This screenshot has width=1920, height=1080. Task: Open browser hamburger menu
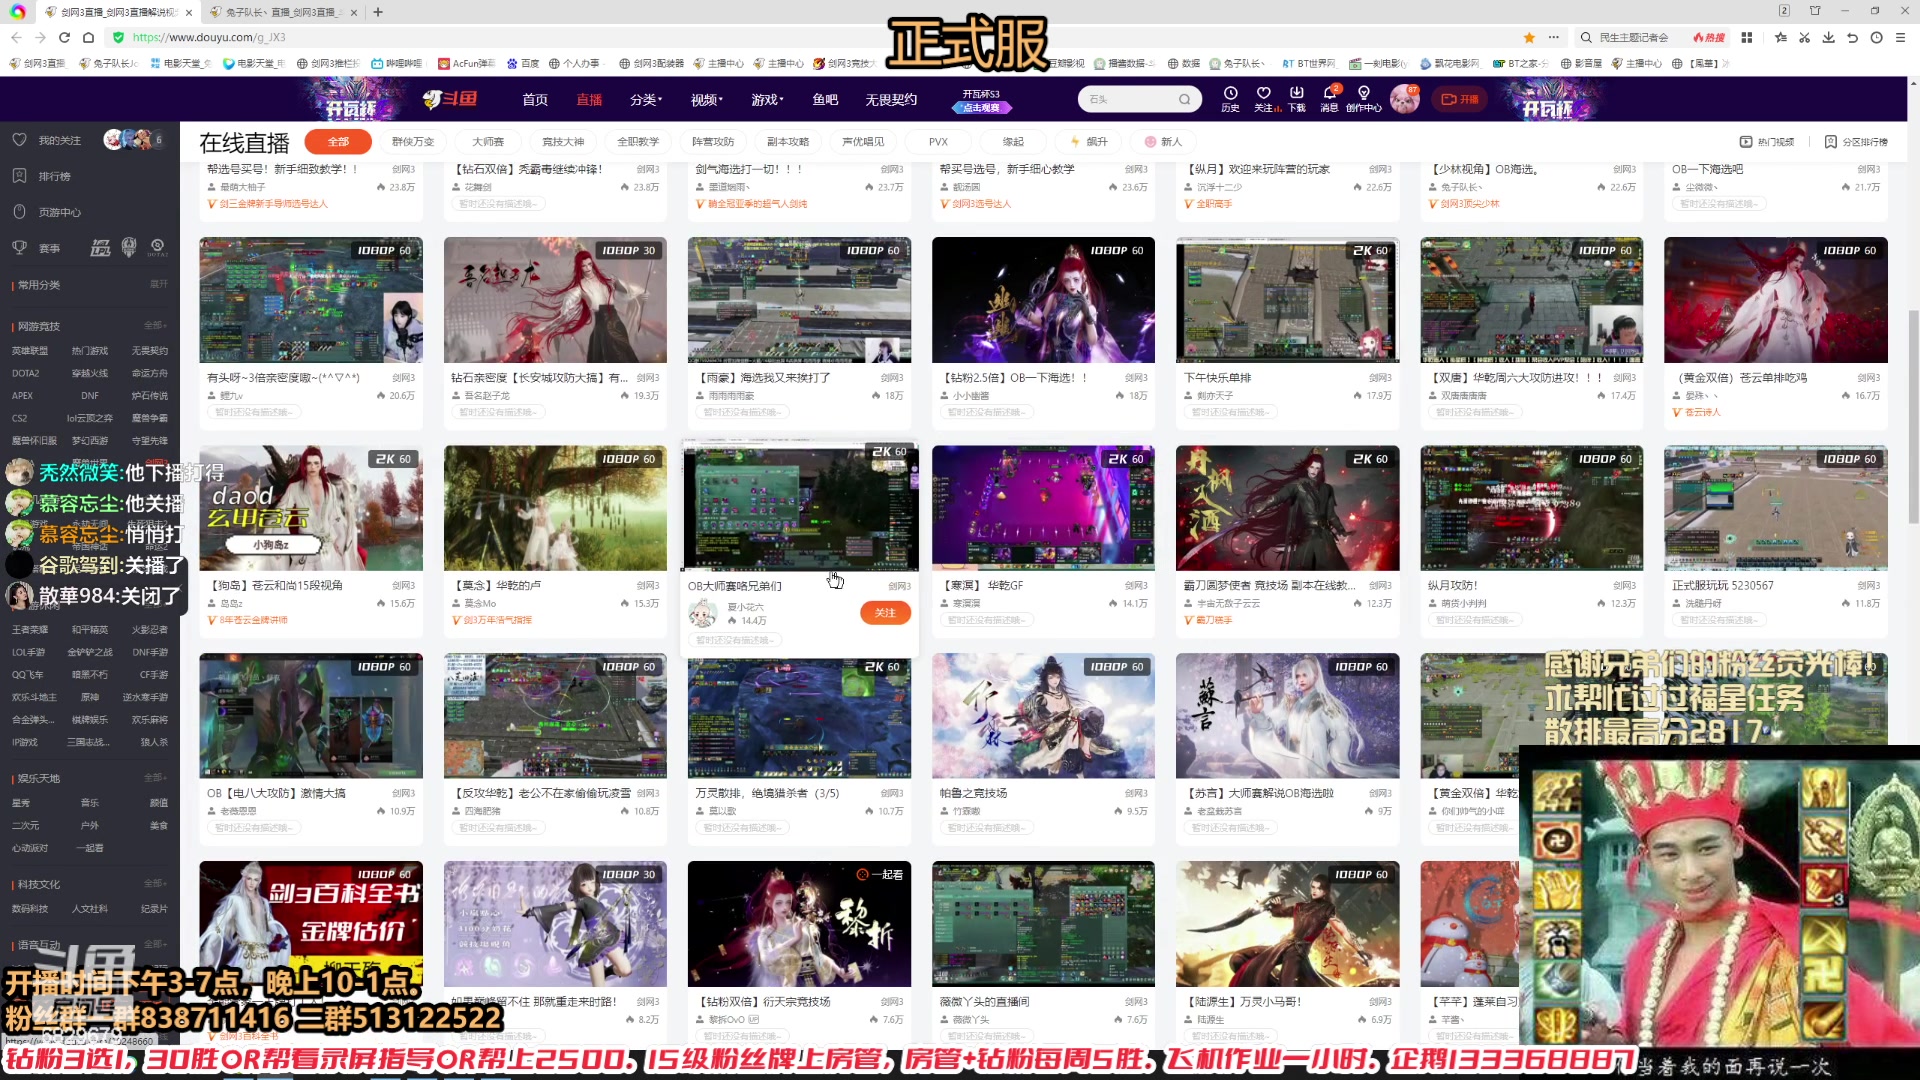point(1900,37)
